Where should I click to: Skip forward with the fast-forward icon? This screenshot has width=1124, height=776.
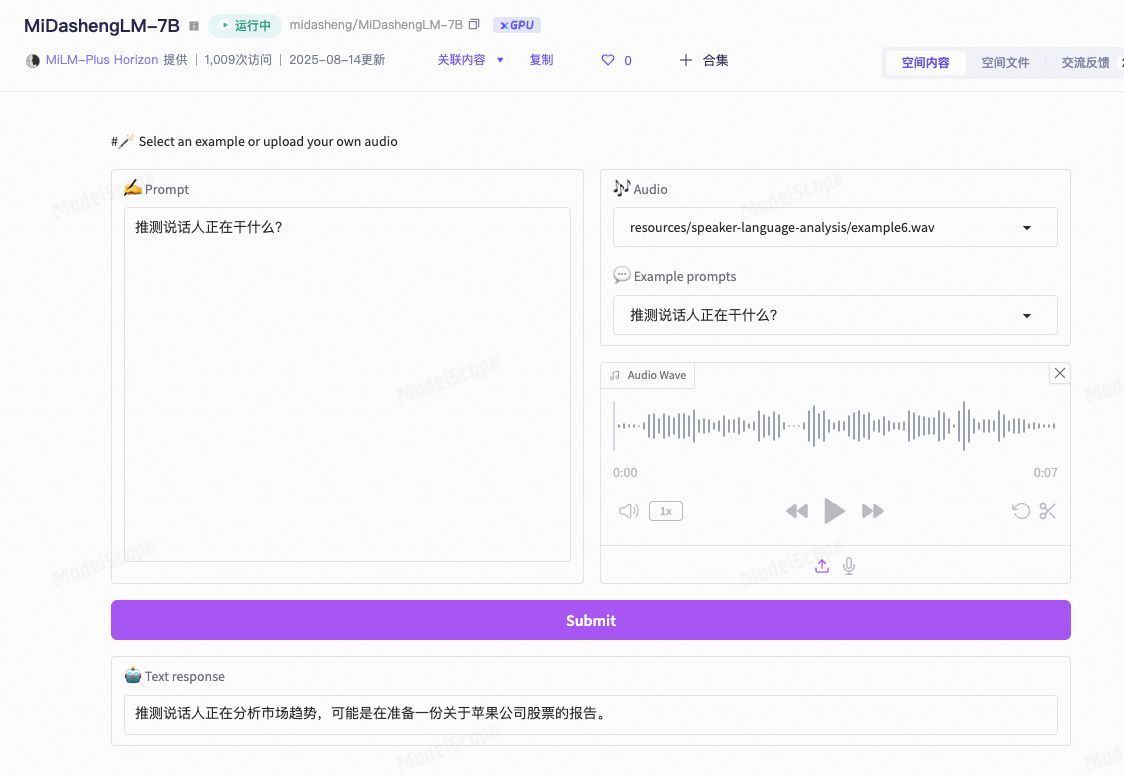pyautogui.click(x=872, y=511)
